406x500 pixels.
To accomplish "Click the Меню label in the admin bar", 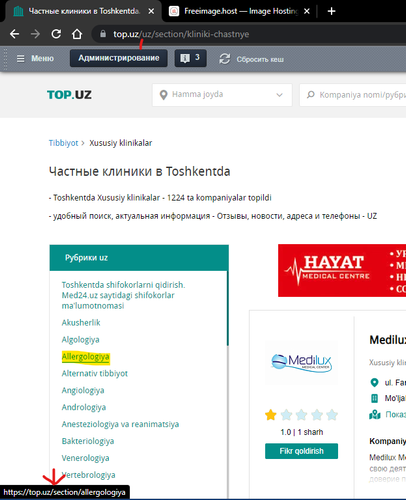I will point(42,59).
